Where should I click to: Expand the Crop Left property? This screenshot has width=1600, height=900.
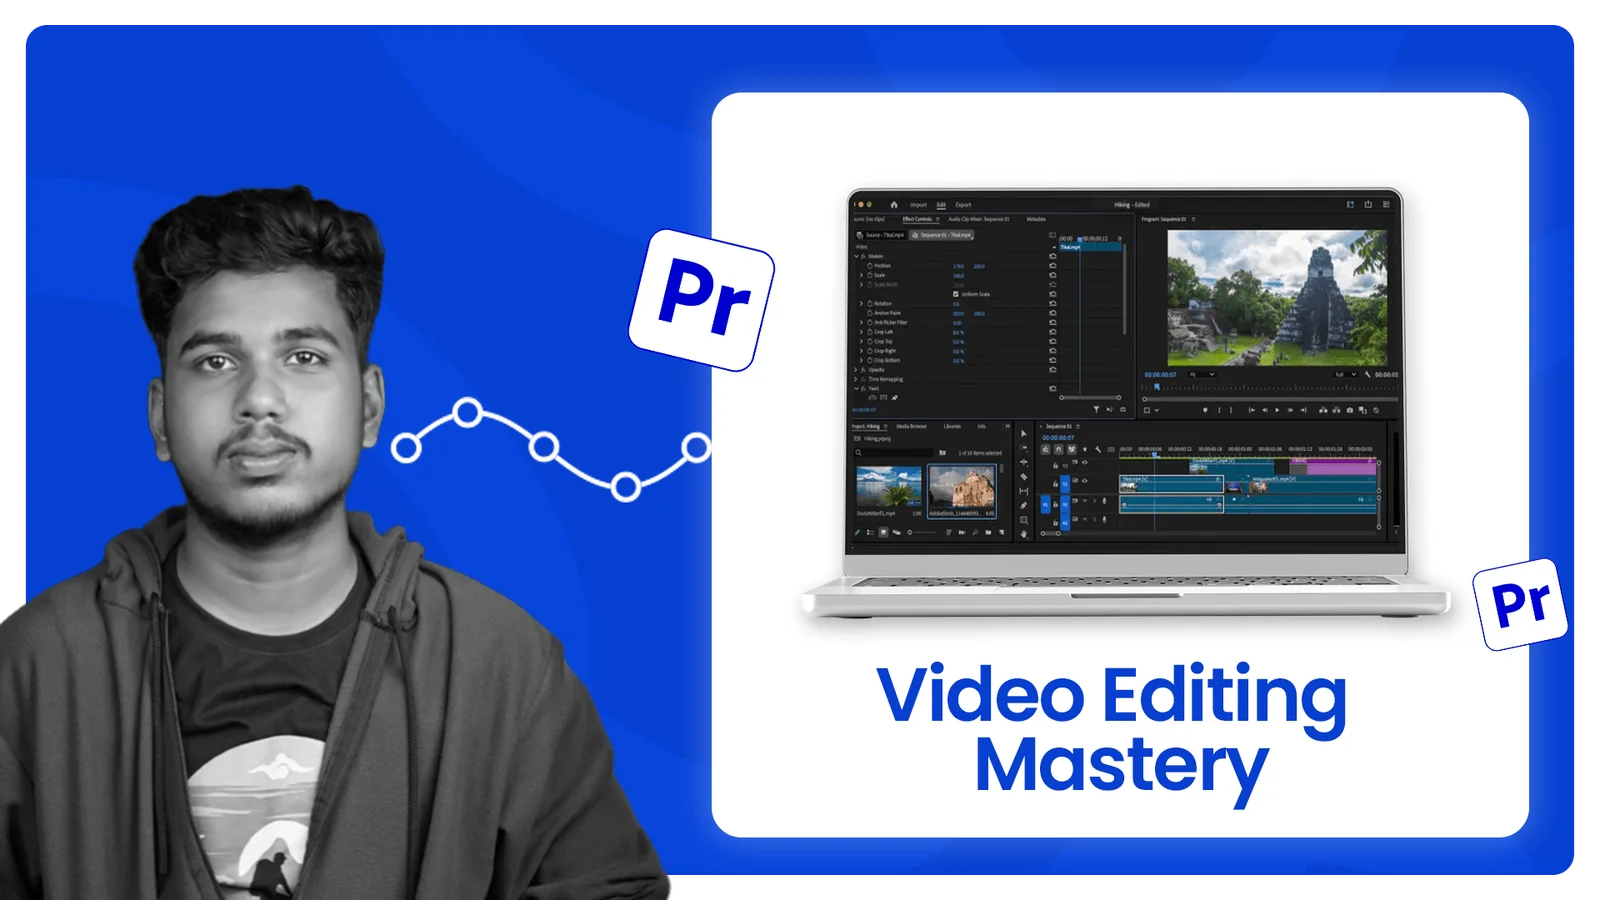point(861,332)
